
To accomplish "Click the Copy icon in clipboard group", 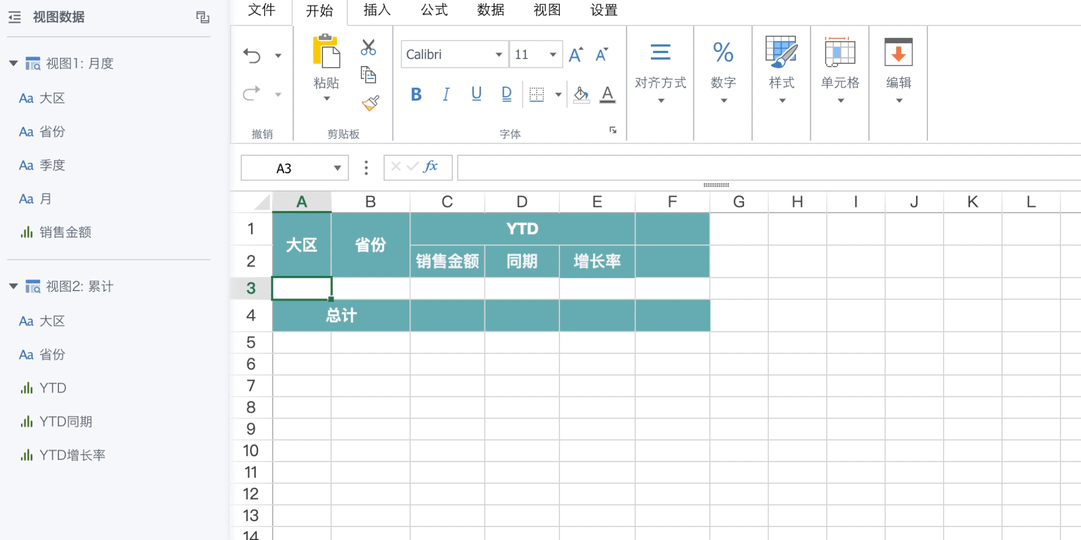I will point(369,74).
